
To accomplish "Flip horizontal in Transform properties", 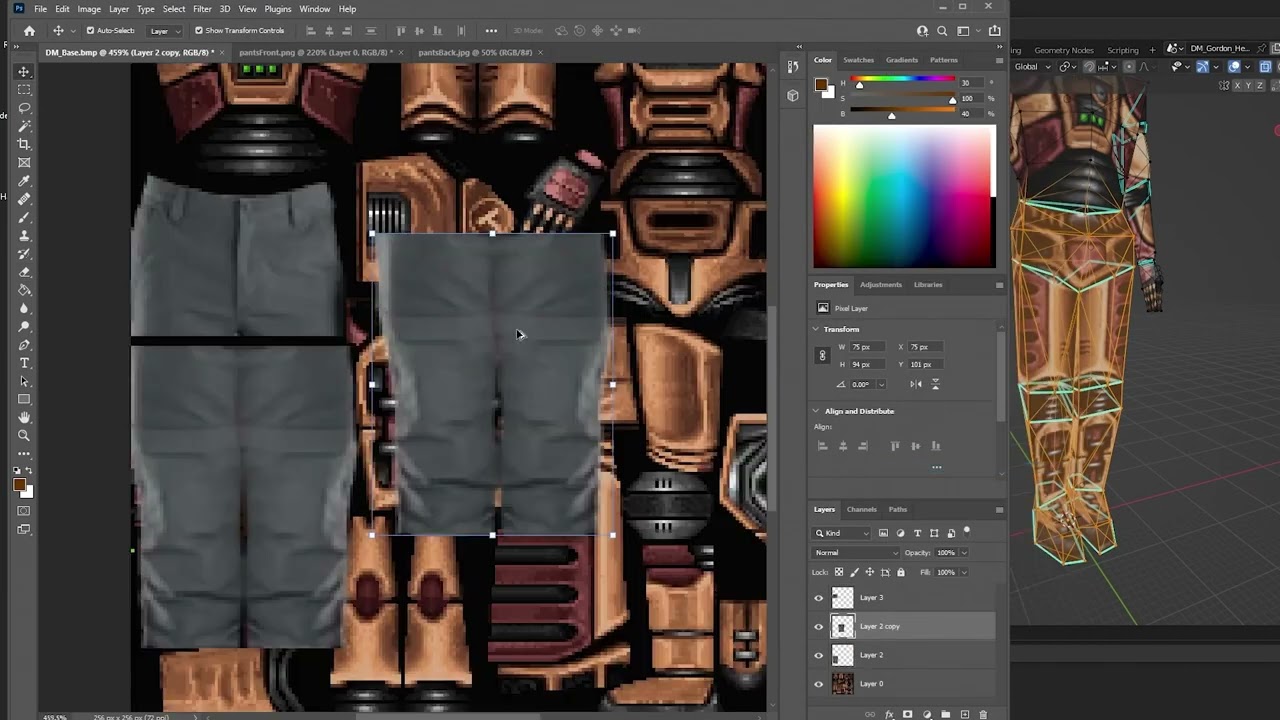I will point(916,384).
